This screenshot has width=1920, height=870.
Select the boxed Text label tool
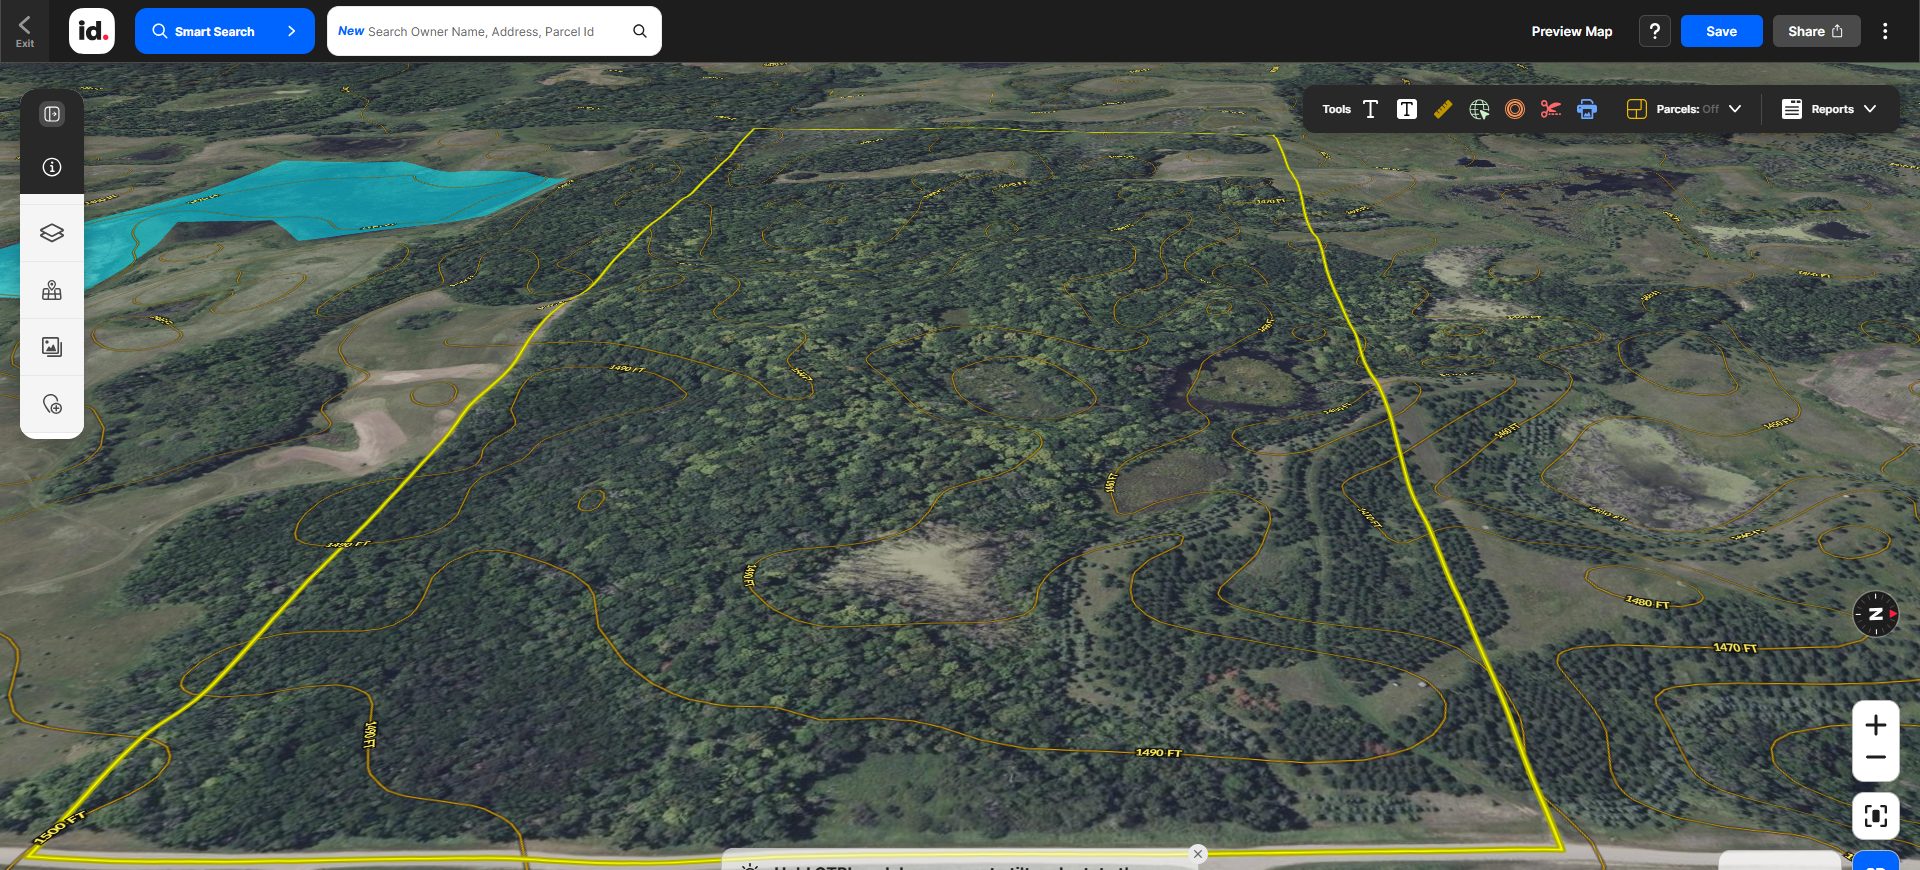(x=1406, y=109)
